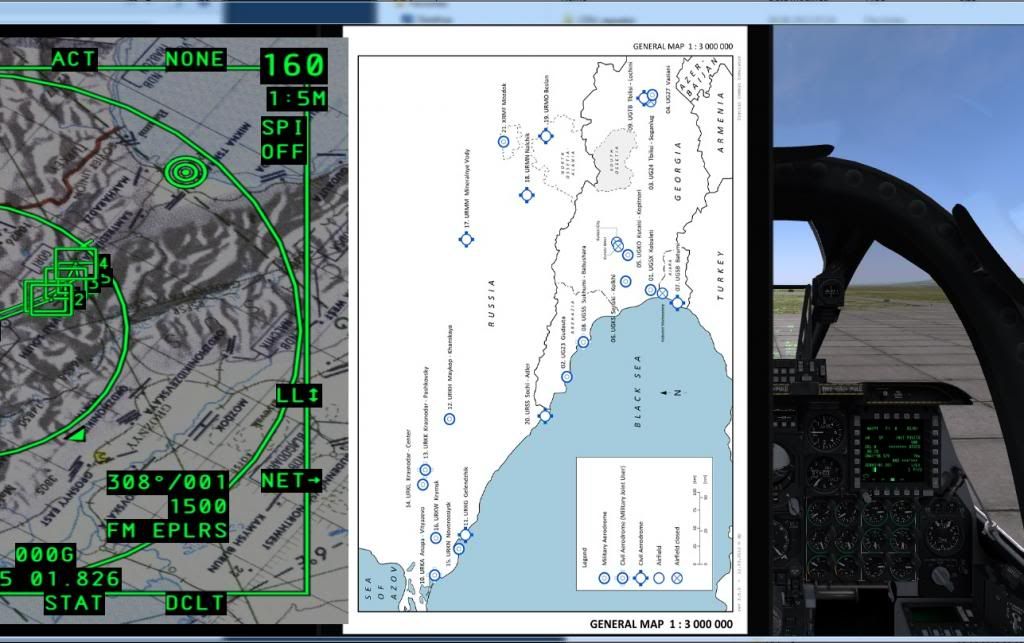Click the concentric-circle bullseye symbol on TAD
Image resolution: width=1024 pixels, height=643 pixels.
click(x=182, y=173)
